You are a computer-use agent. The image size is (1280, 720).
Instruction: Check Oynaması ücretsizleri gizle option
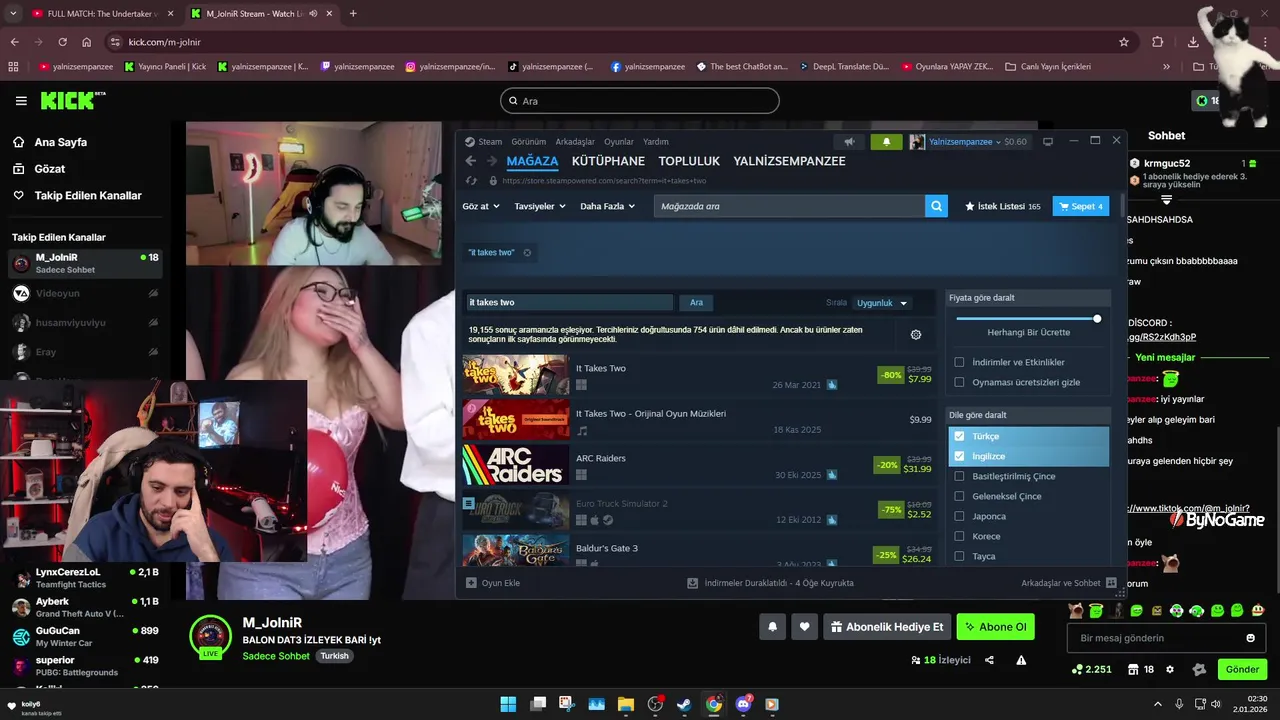click(x=959, y=382)
